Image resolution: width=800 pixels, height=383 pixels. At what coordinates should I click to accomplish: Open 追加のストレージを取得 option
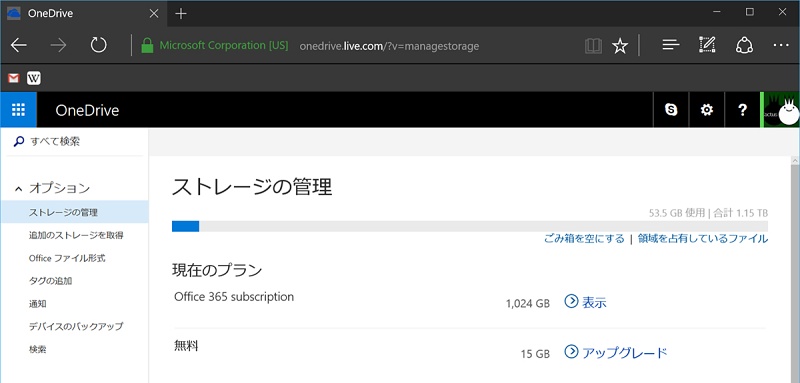pyautogui.click(x=76, y=236)
